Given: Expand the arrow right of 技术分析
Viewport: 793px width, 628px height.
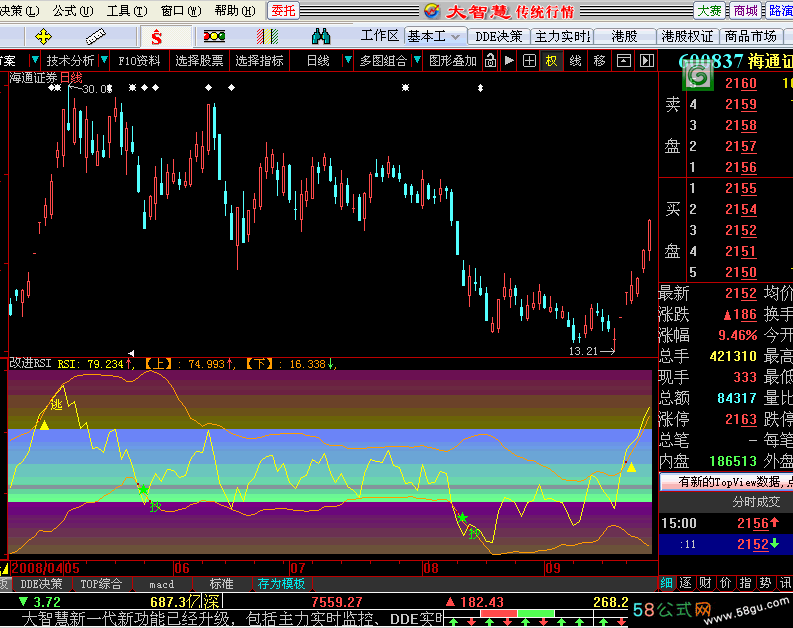Looking at the screenshot, I should 104,60.
